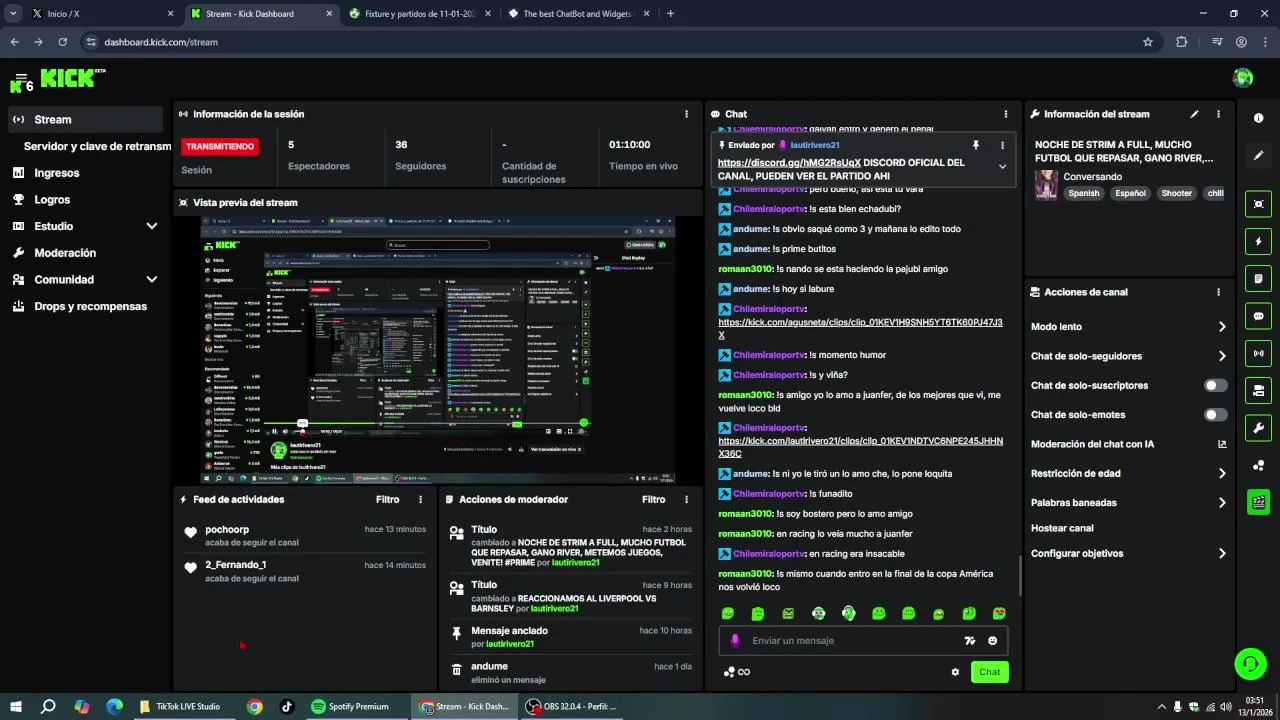Switch to The best ChatBot and Widgets tab
Image resolution: width=1280 pixels, height=720 pixels.
pyautogui.click(x=578, y=14)
